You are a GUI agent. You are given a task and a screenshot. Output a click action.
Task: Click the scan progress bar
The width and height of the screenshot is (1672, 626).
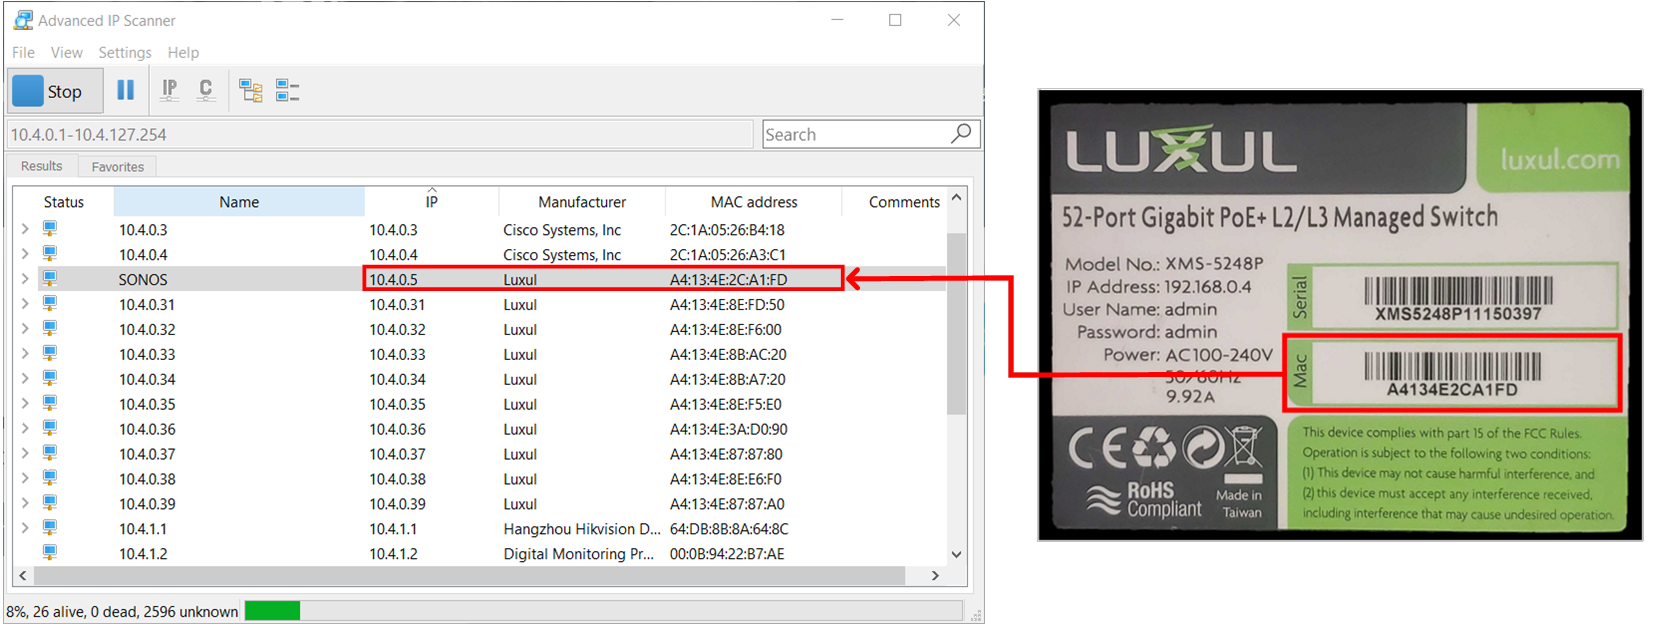603,610
